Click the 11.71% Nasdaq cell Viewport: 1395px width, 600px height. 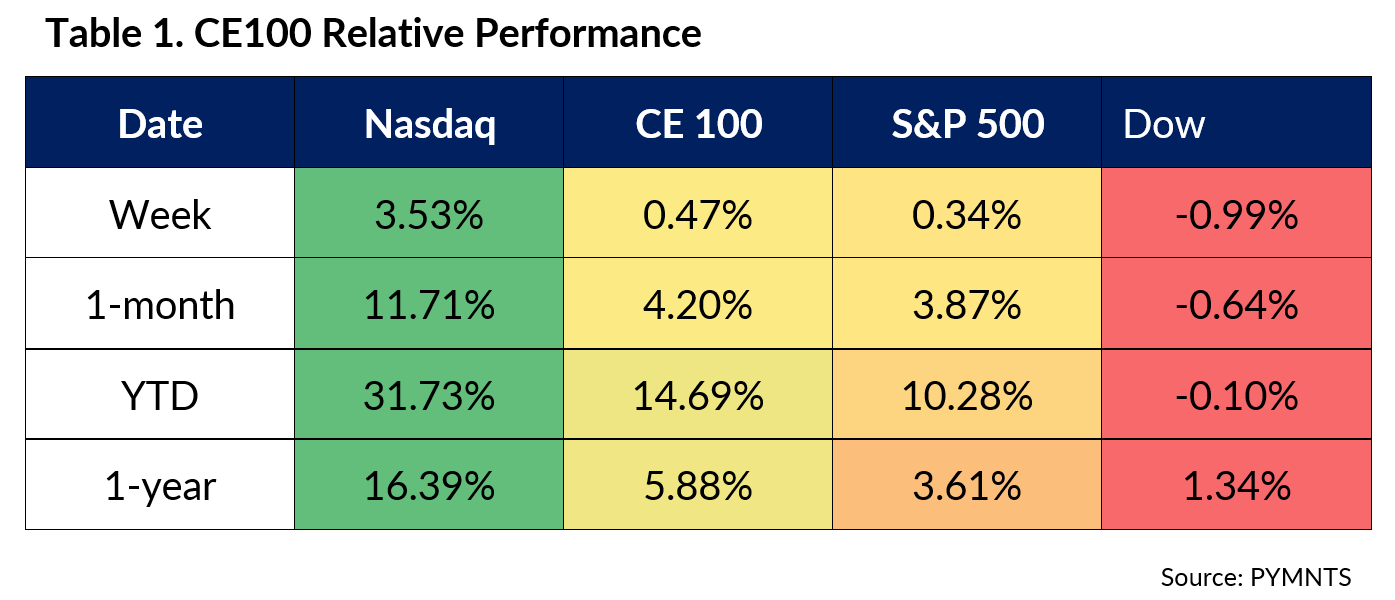pyautogui.click(x=429, y=304)
